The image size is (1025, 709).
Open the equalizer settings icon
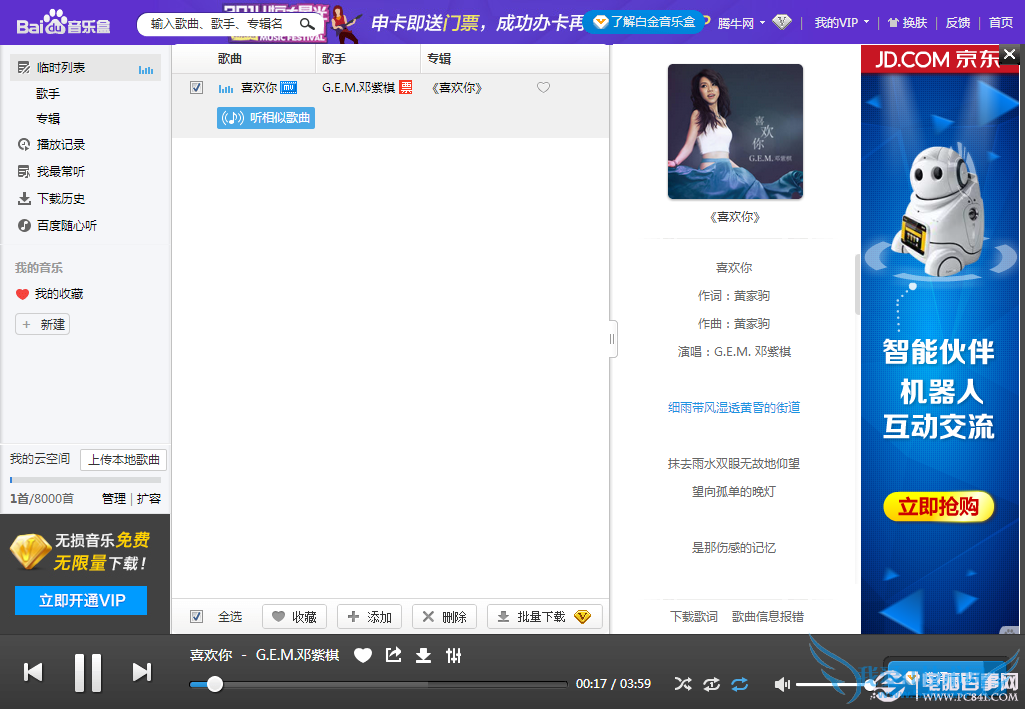tap(454, 655)
